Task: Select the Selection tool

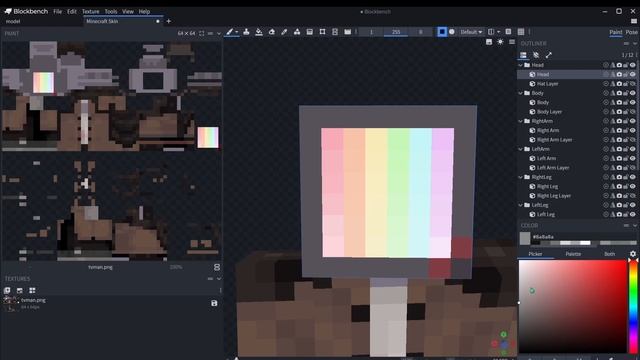Action: [x=322, y=32]
